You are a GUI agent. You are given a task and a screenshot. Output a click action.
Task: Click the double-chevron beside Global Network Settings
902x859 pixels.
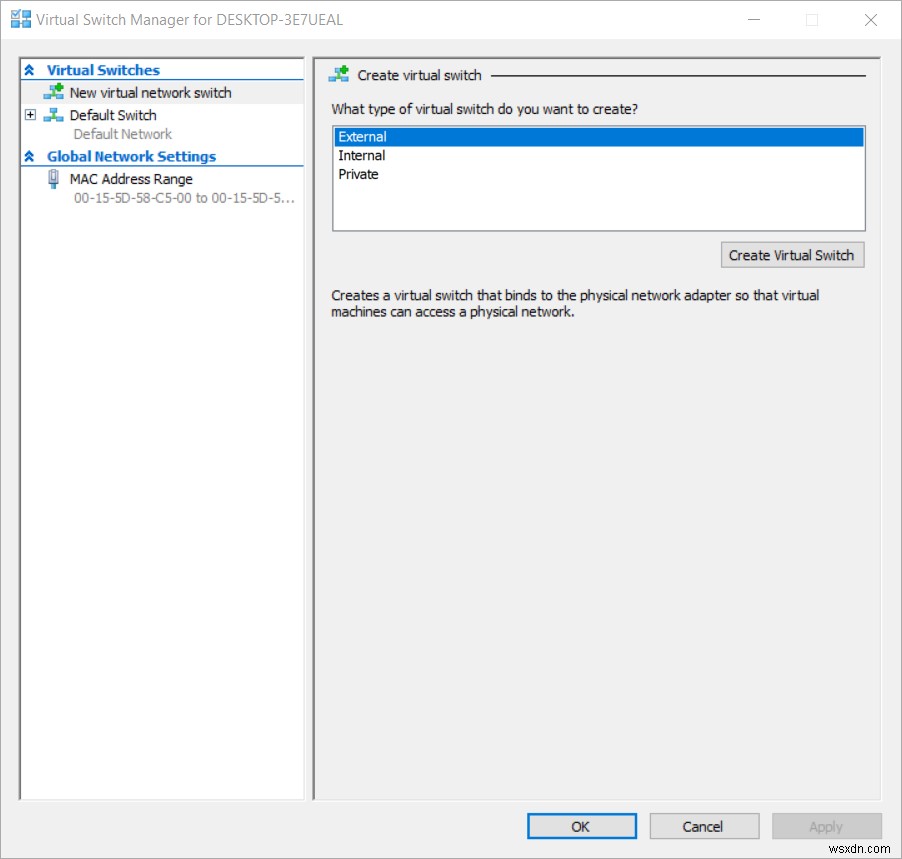pyautogui.click(x=27, y=156)
